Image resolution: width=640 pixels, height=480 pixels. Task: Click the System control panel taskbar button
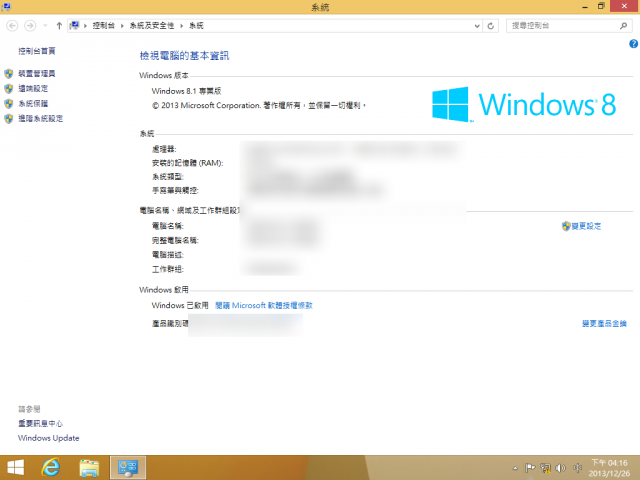click(128, 468)
